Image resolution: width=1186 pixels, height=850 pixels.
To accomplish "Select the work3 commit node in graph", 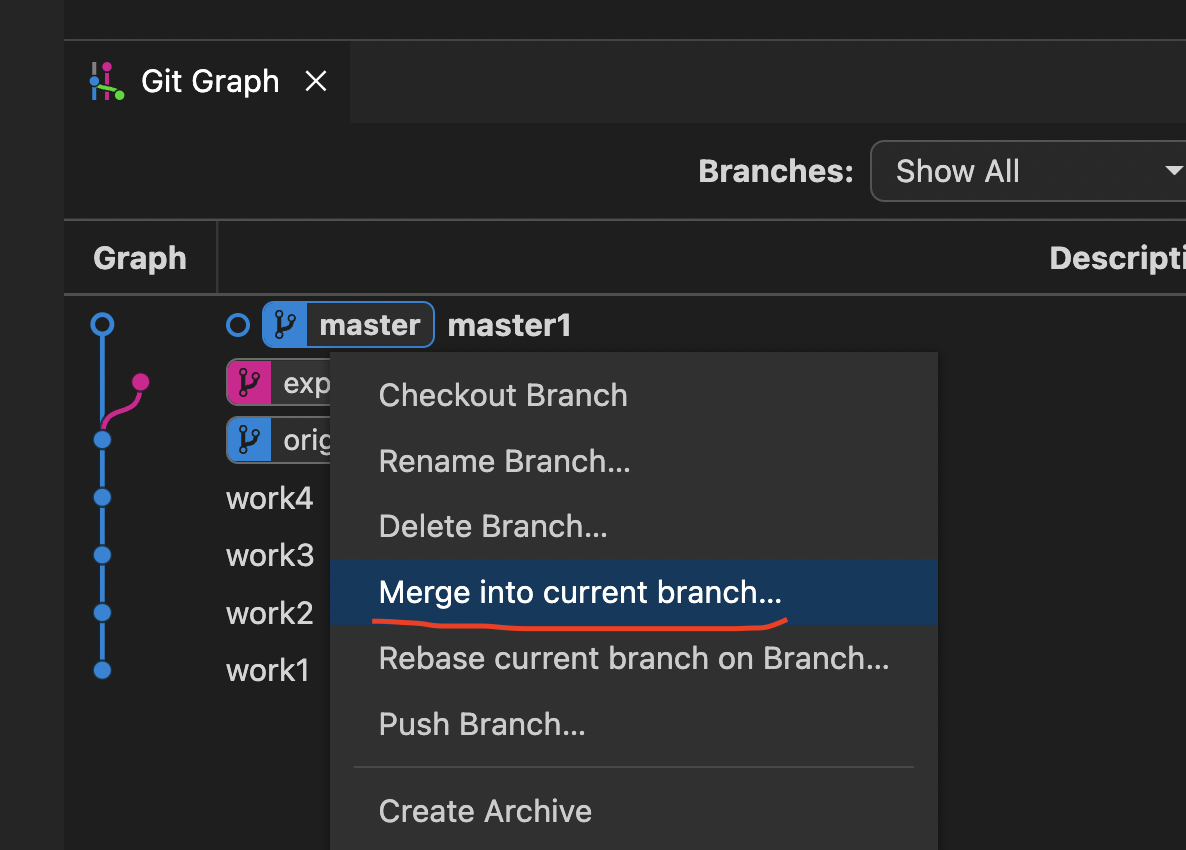I will pos(102,555).
